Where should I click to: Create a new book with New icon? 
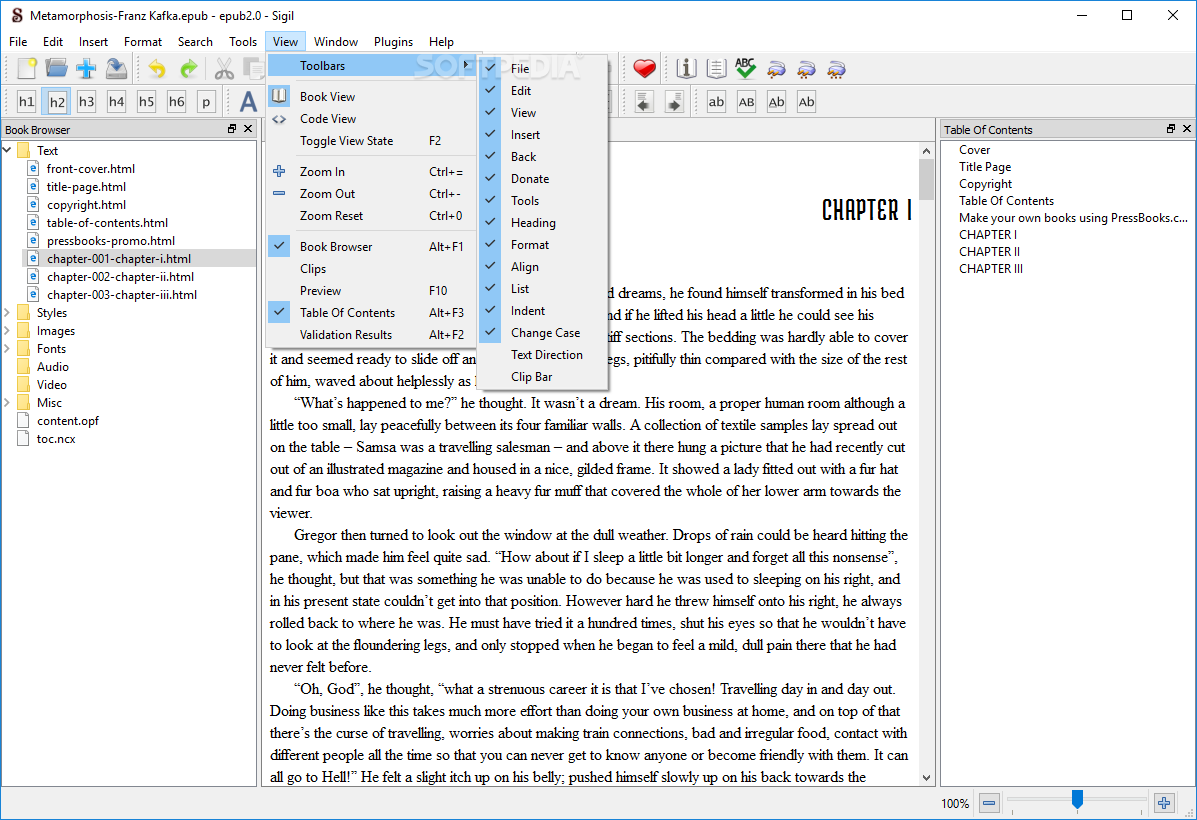pos(27,69)
